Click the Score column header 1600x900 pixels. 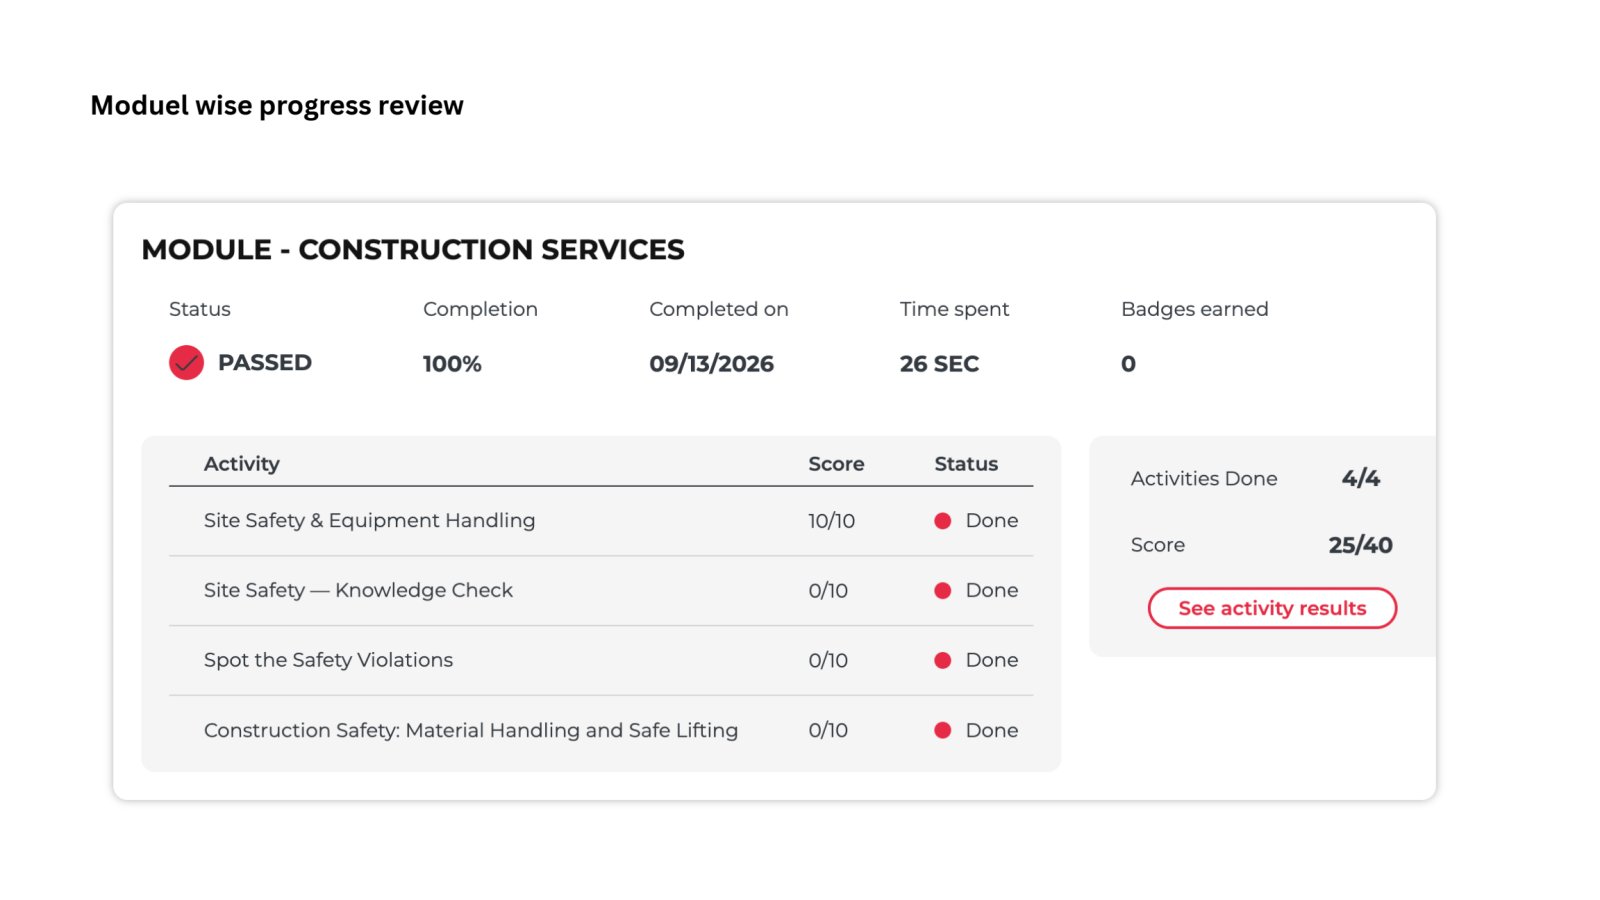836,464
